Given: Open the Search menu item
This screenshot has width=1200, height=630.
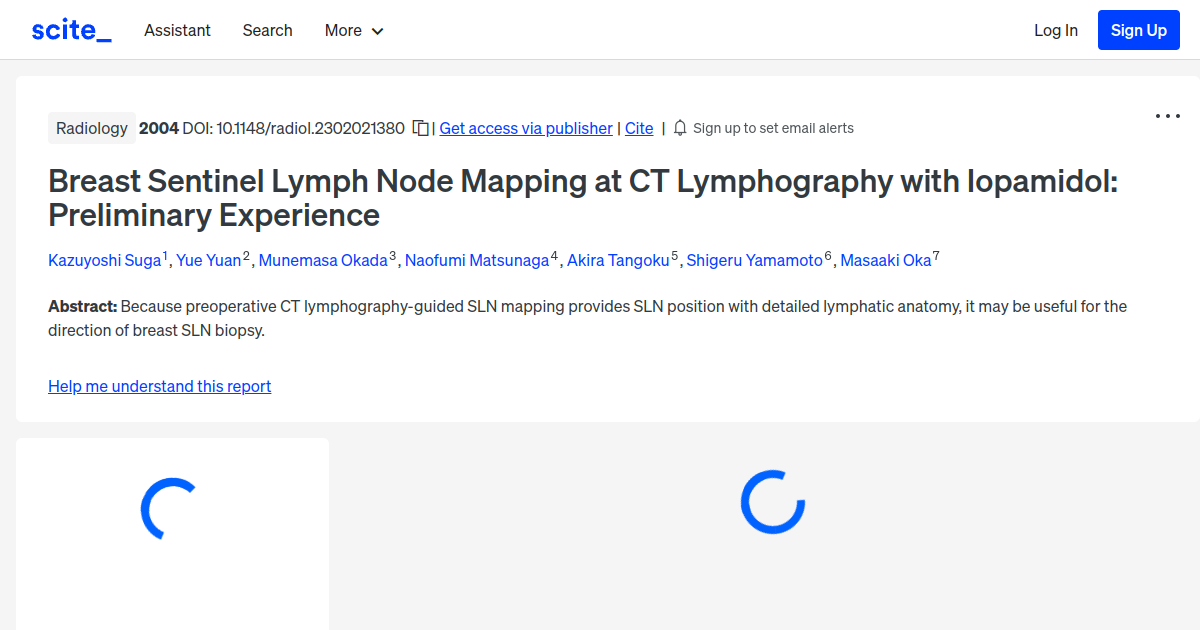Looking at the screenshot, I should click(x=267, y=31).
